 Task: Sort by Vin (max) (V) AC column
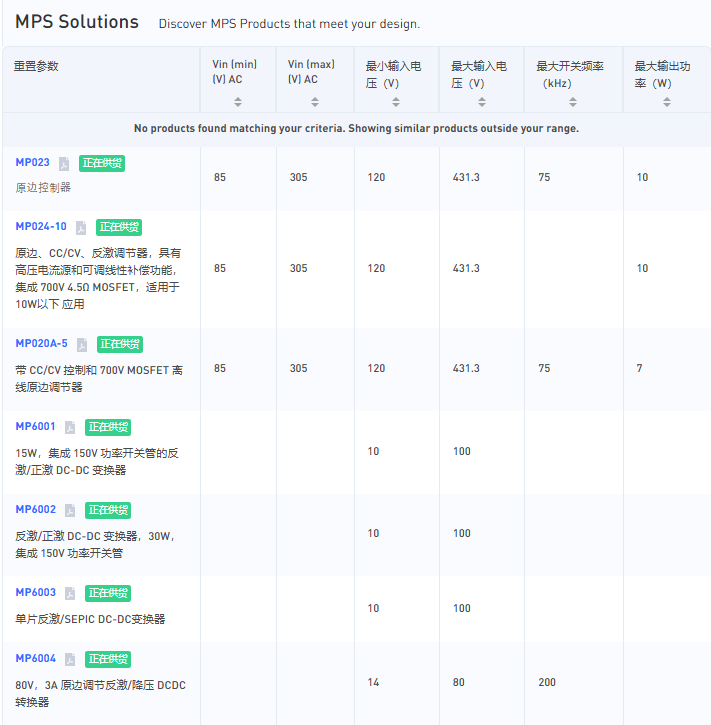[315, 102]
